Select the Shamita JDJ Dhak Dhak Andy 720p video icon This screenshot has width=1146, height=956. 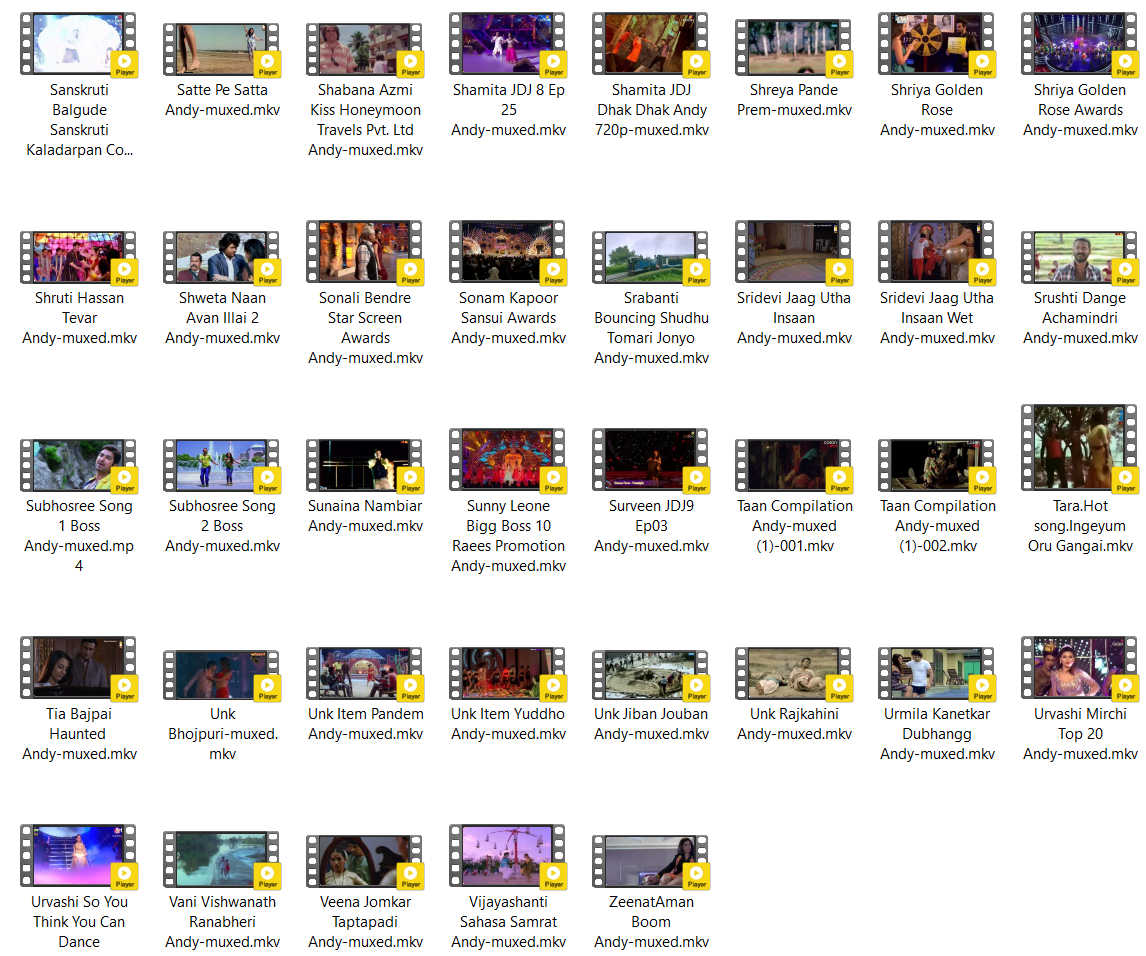(x=651, y=44)
